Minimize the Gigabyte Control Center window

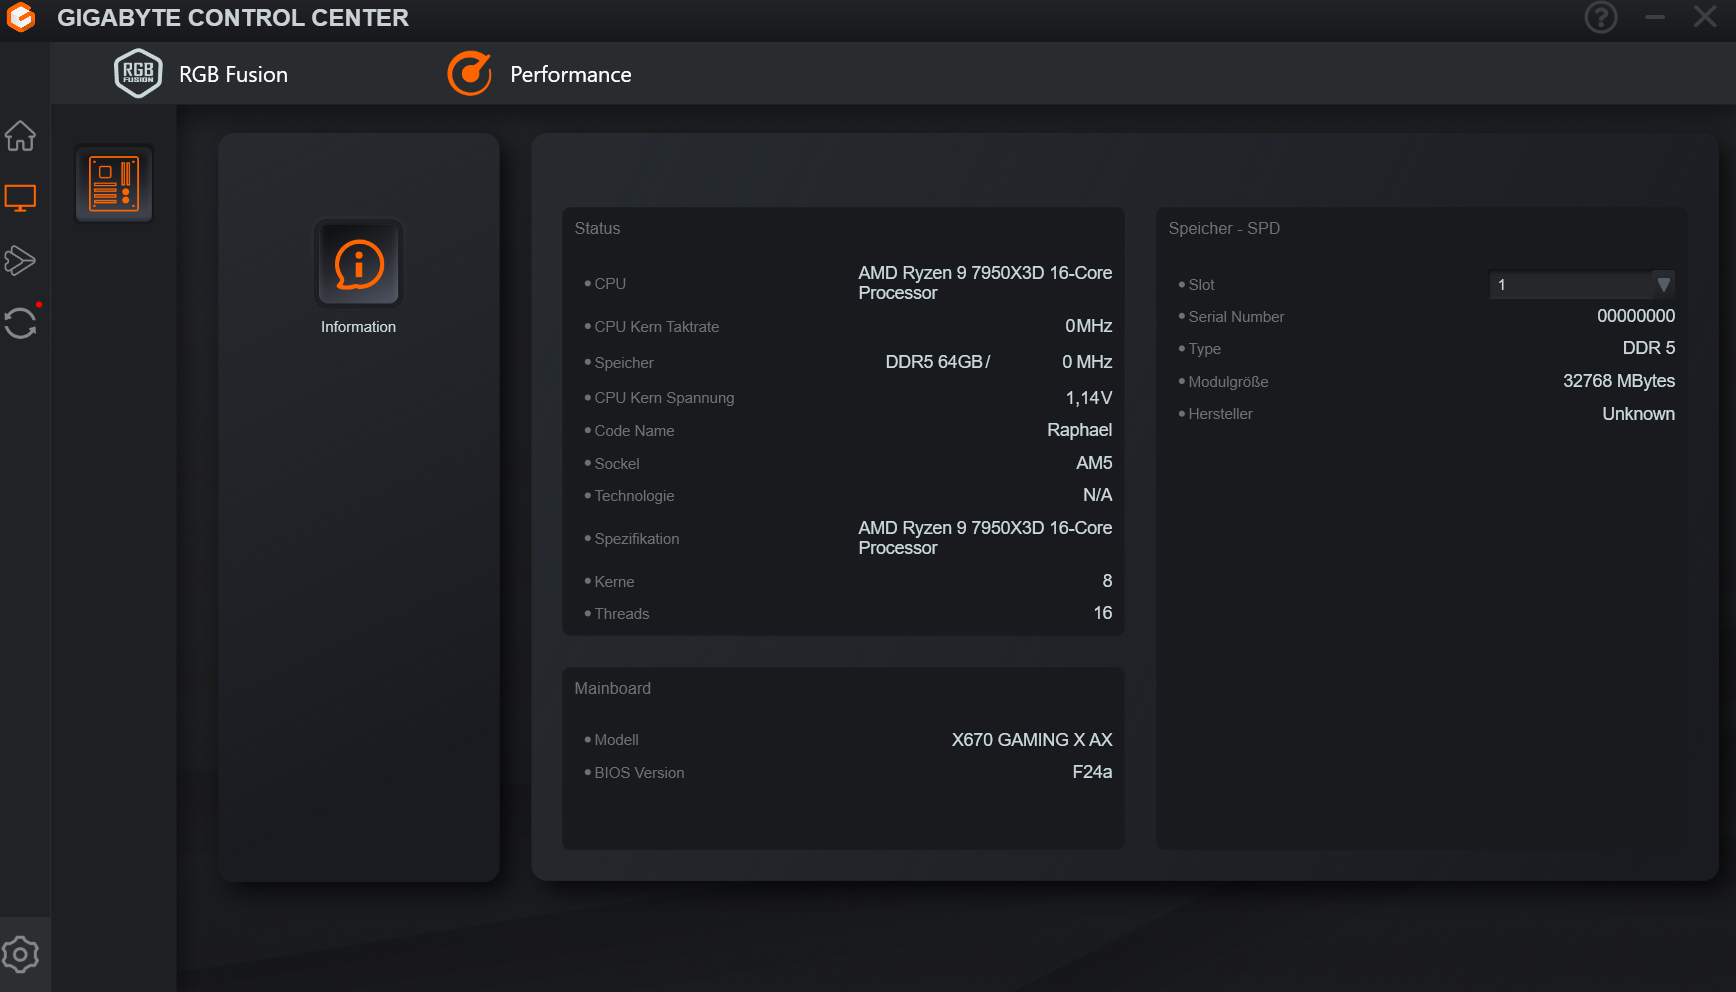coord(1655,17)
